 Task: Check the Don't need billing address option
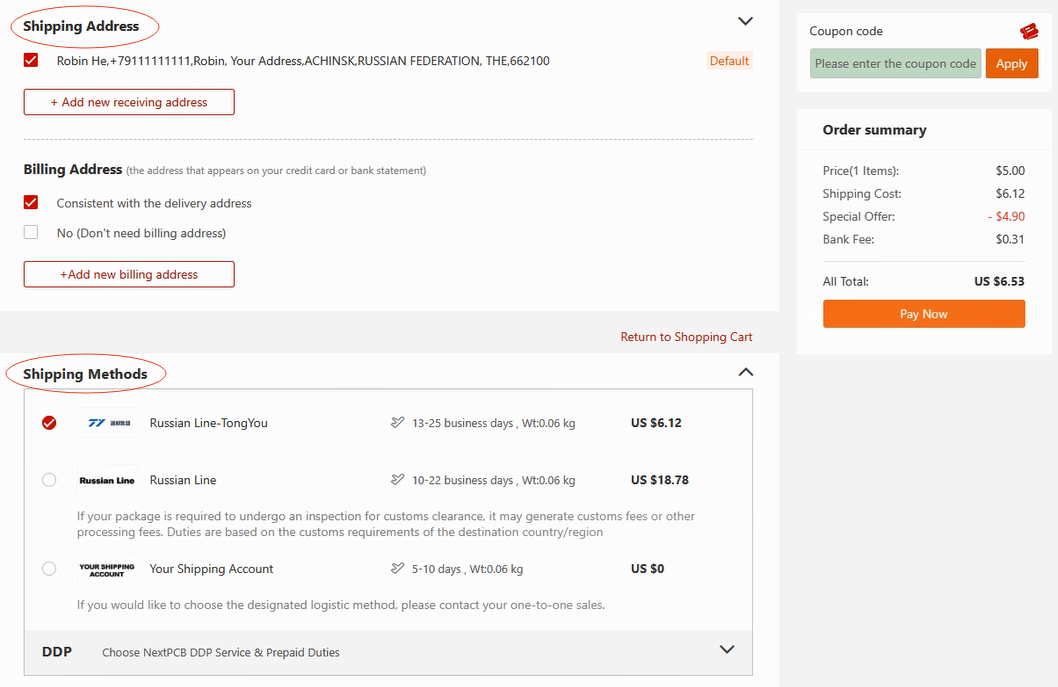[31, 233]
